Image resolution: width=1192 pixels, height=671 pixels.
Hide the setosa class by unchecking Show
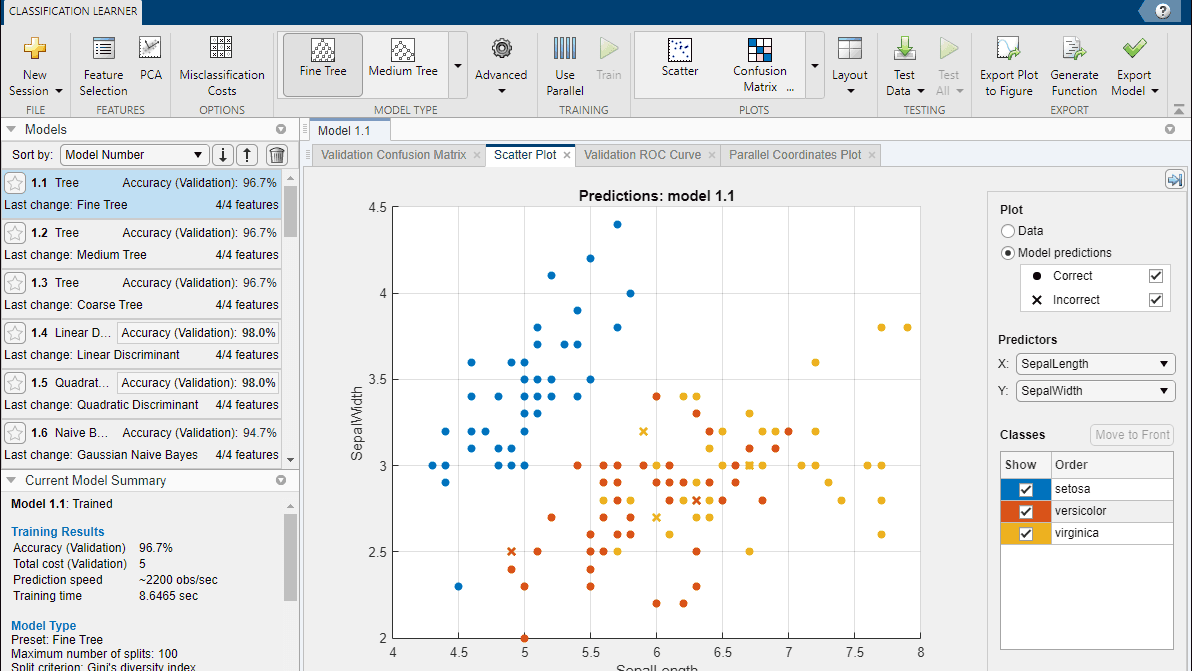[x=1025, y=489]
